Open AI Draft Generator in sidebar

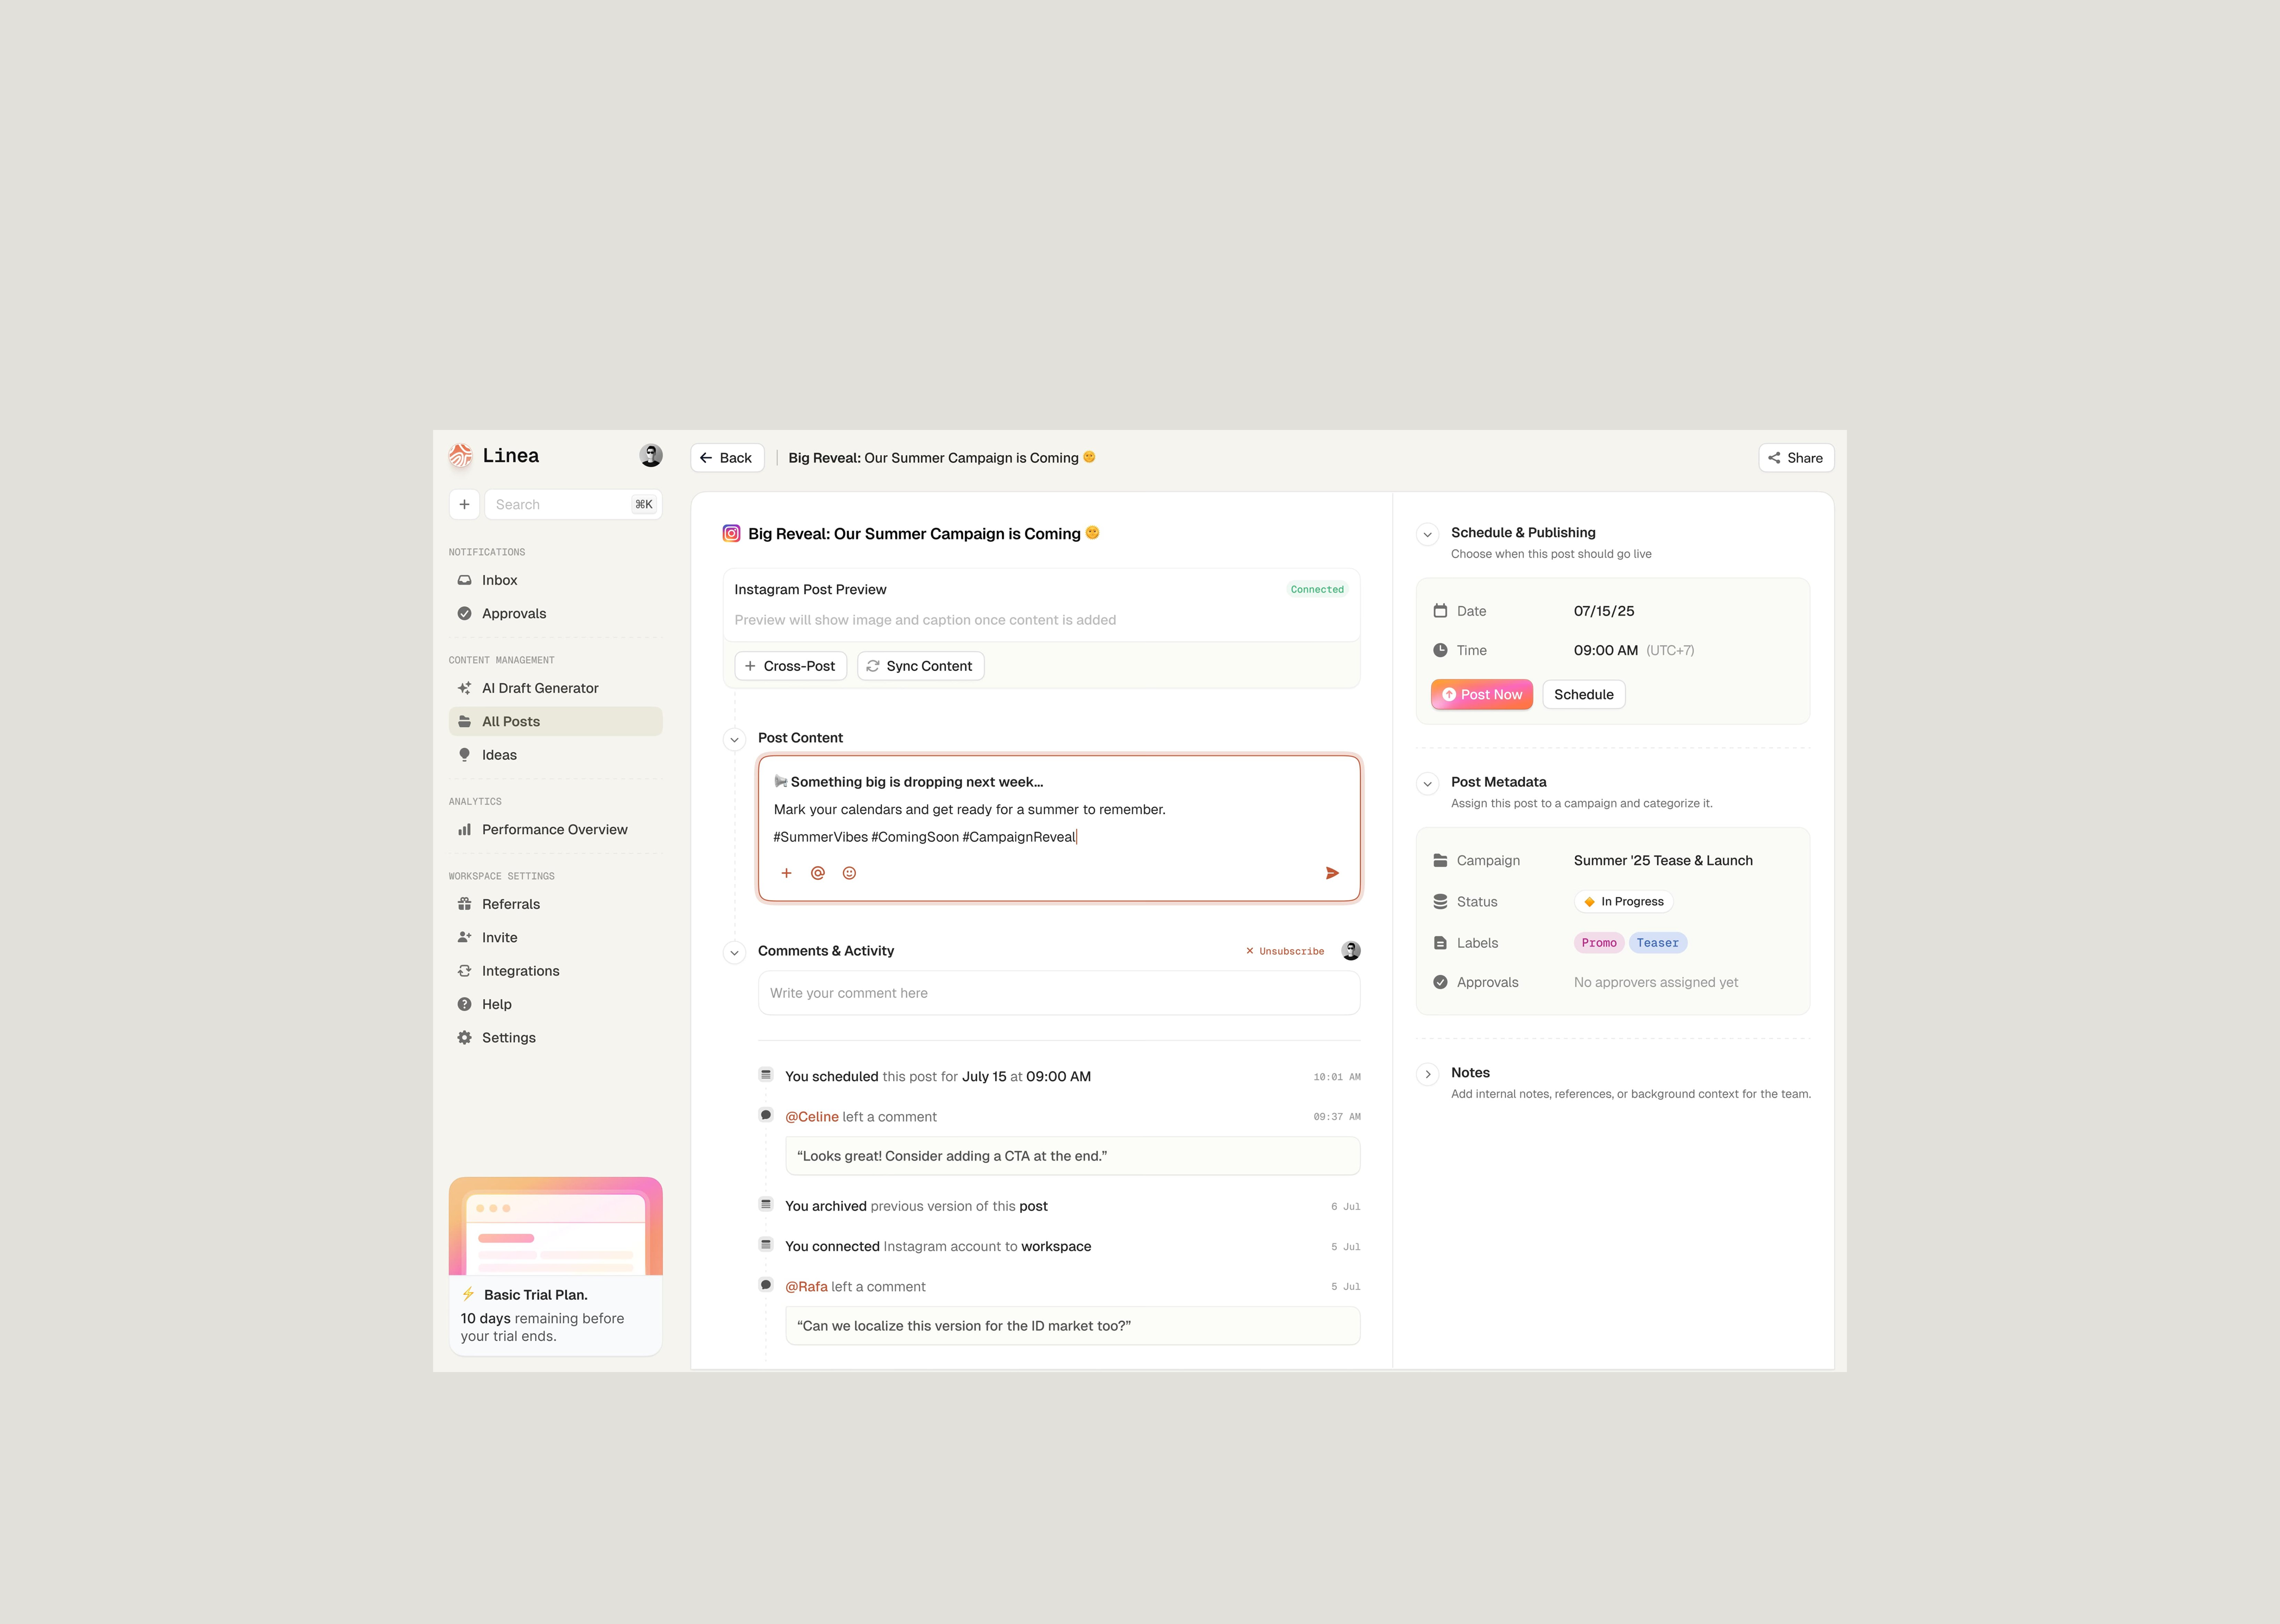click(540, 688)
